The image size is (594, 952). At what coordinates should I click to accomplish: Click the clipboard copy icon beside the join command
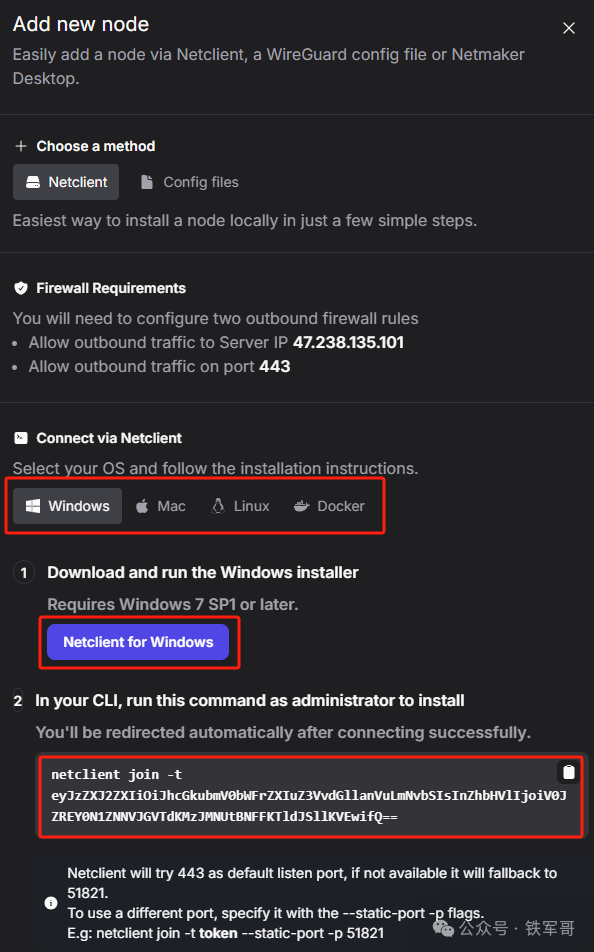[x=568, y=771]
